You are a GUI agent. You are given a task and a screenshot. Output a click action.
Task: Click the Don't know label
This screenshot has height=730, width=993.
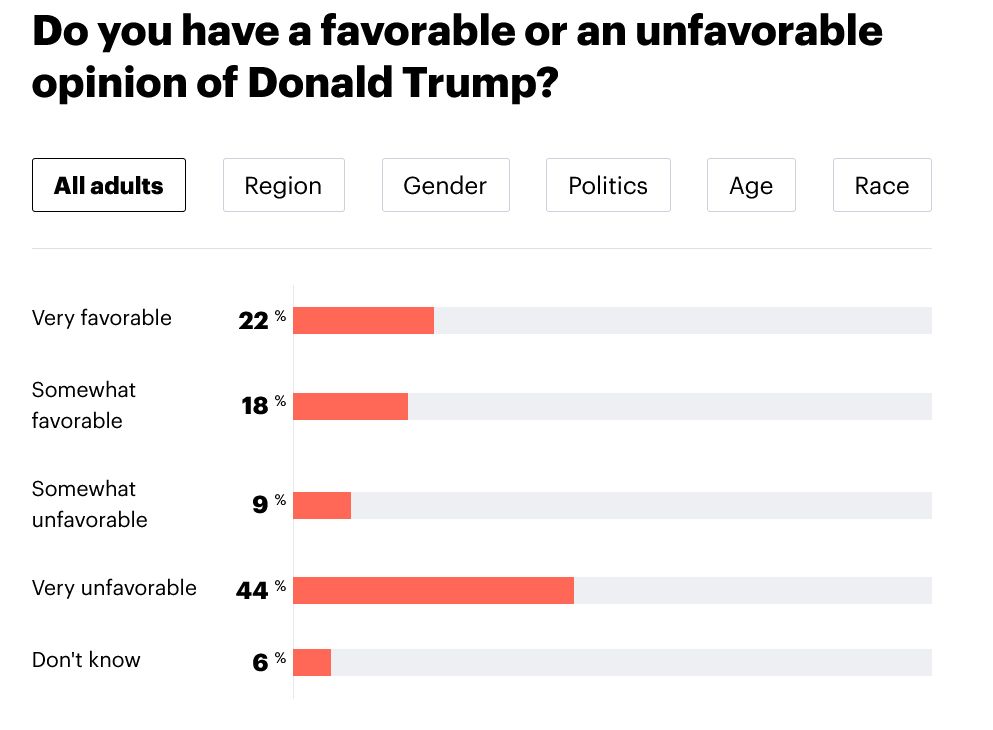coord(86,660)
